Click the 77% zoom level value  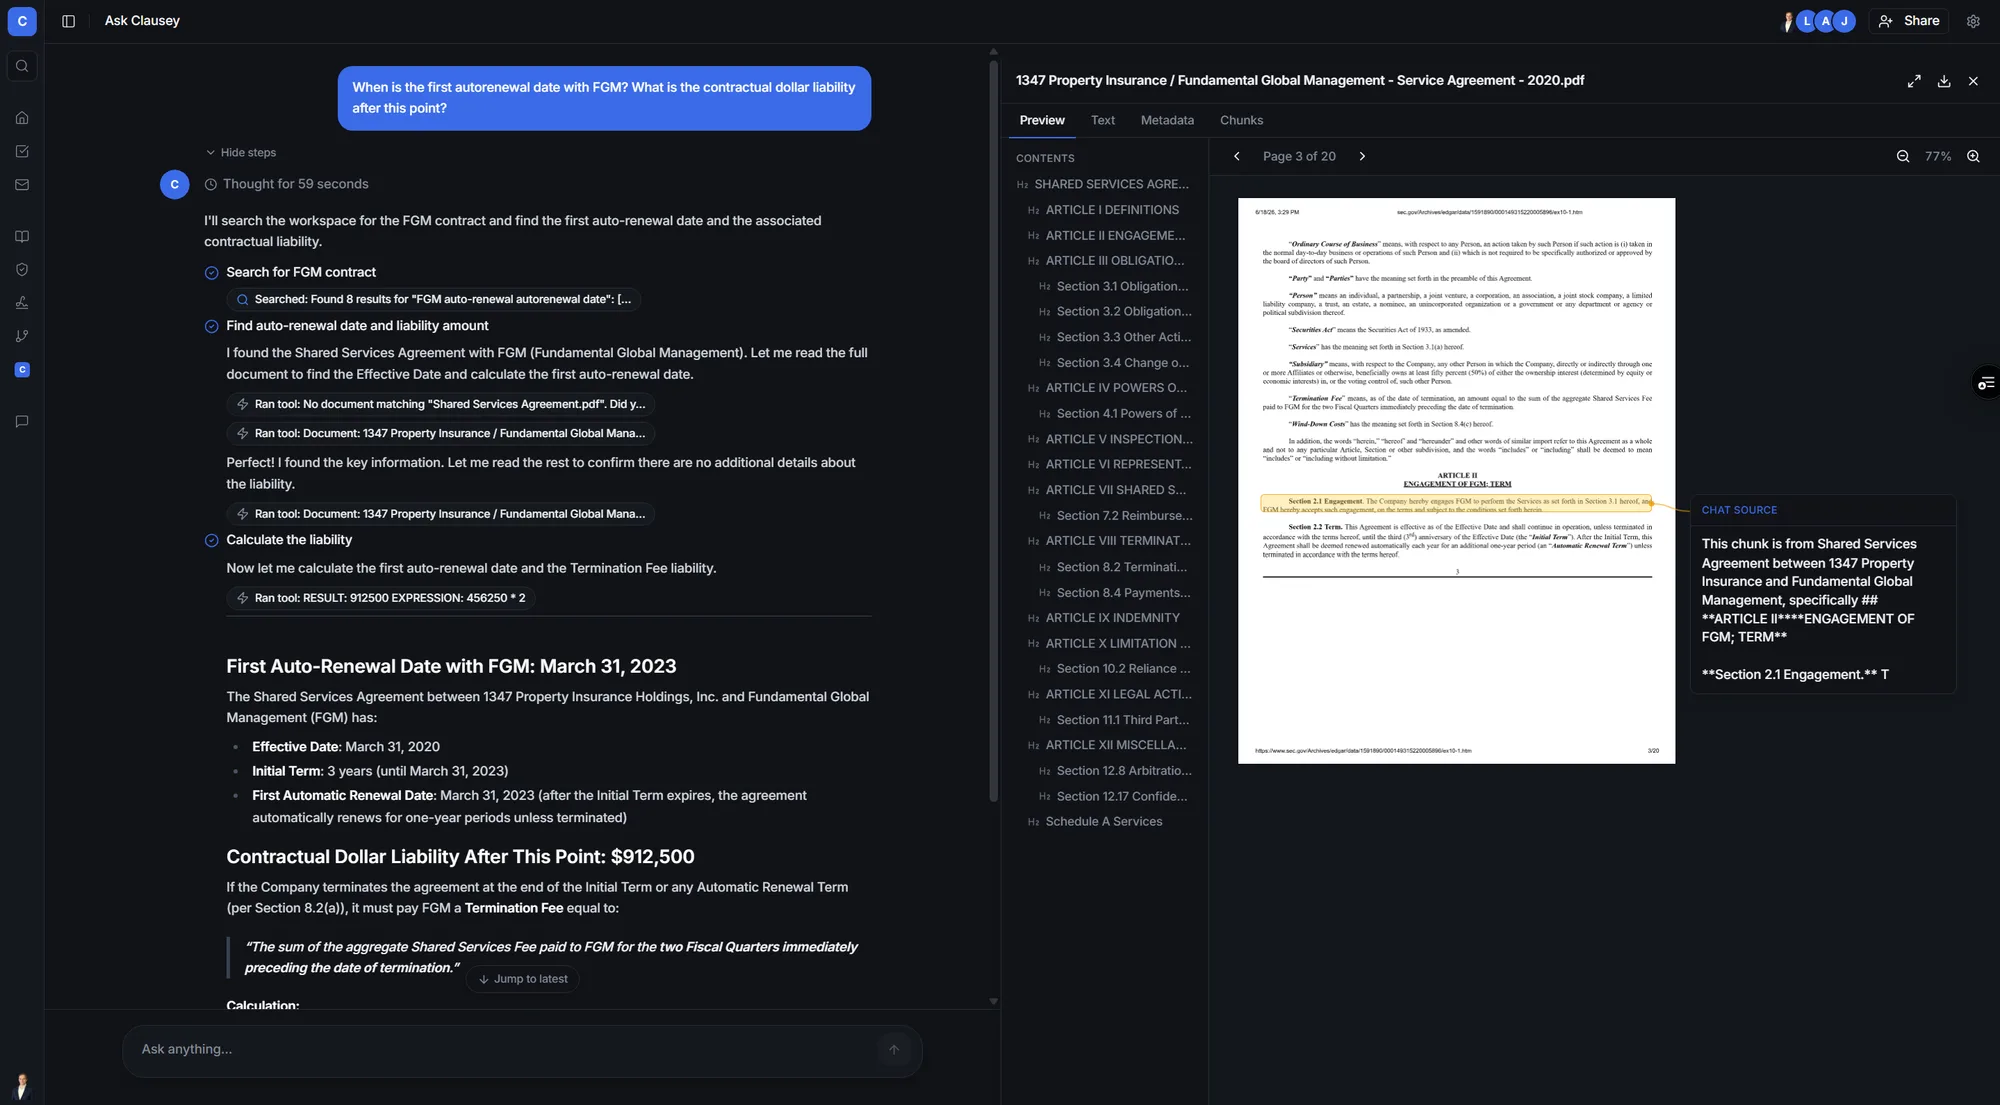coord(1938,156)
